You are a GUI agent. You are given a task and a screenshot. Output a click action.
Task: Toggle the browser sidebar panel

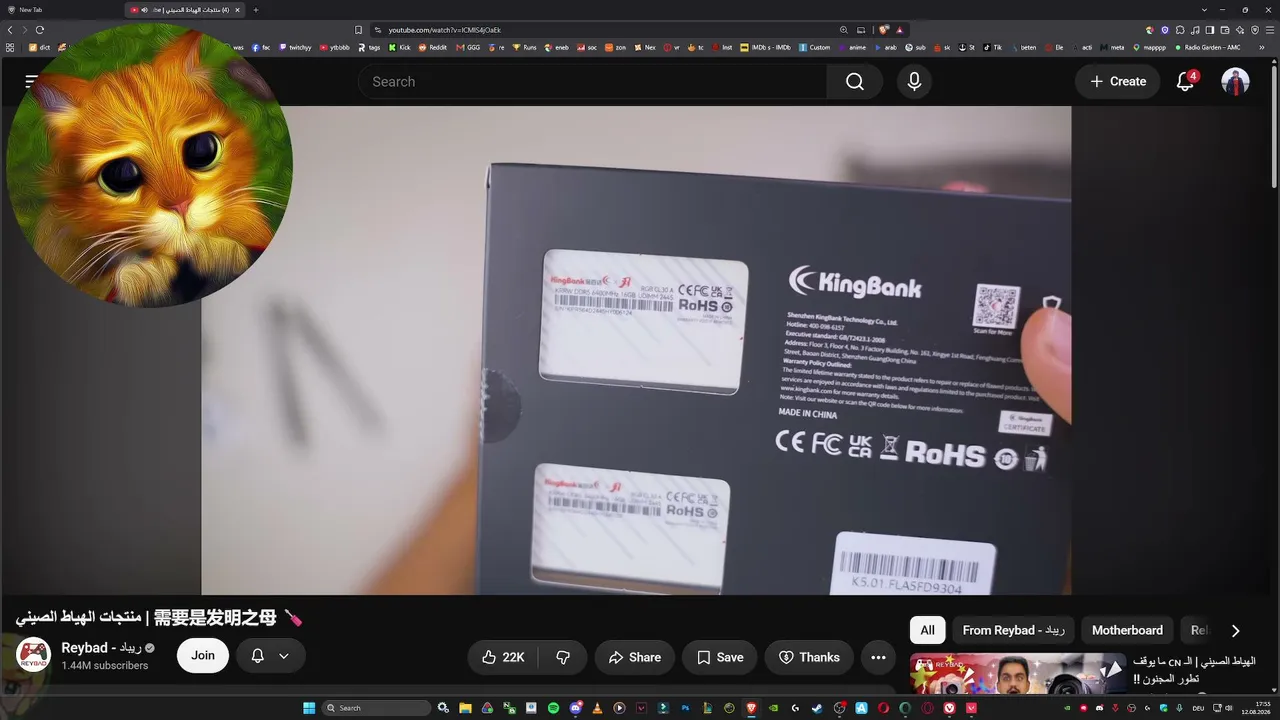click(1210, 30)
